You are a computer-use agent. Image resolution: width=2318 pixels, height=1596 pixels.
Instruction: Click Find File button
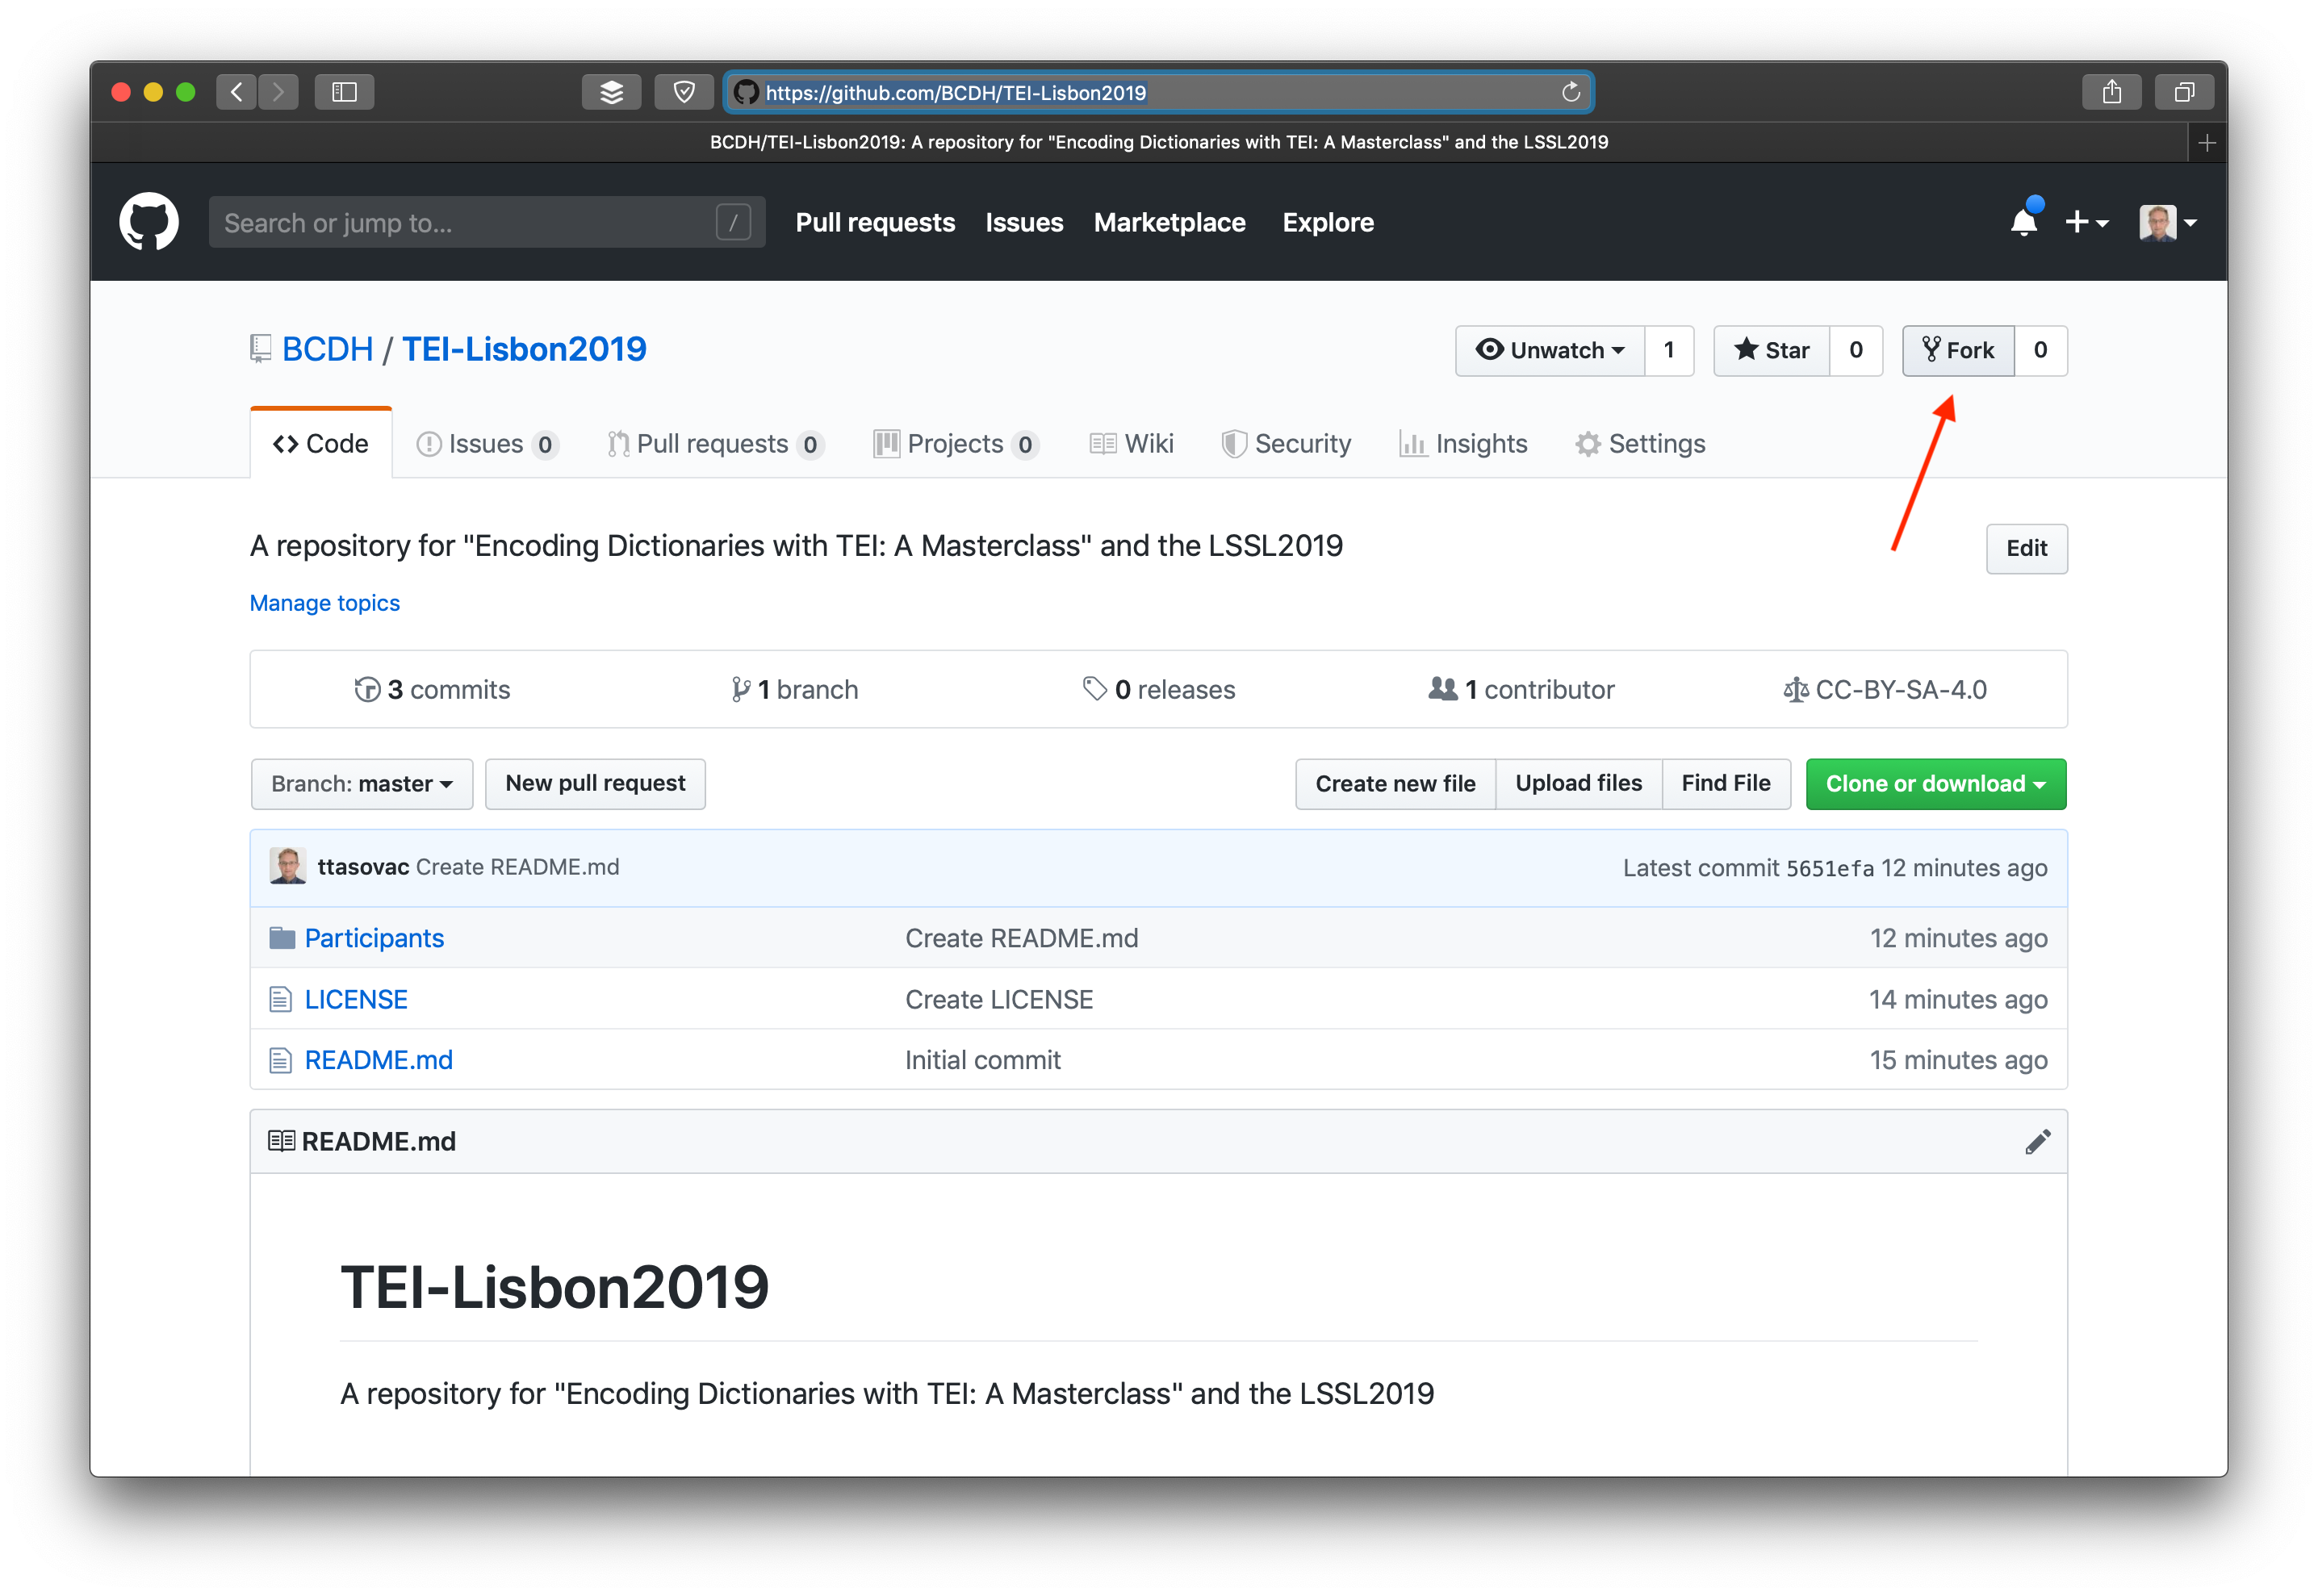[1726, 784]
